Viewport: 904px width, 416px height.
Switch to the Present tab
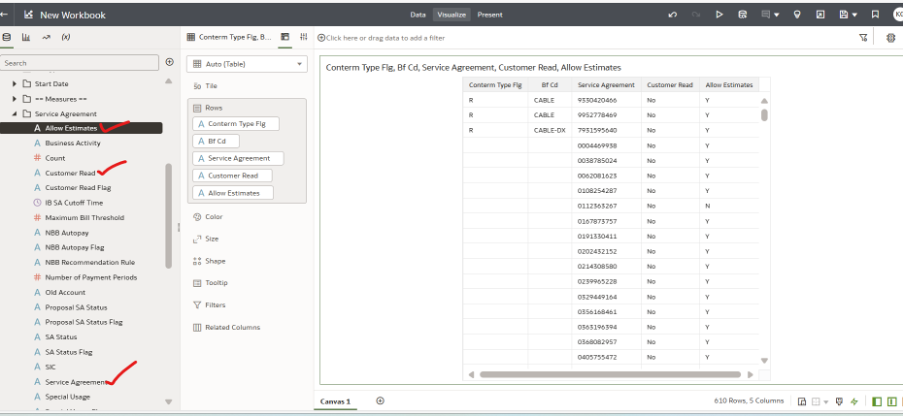point(490,15)
